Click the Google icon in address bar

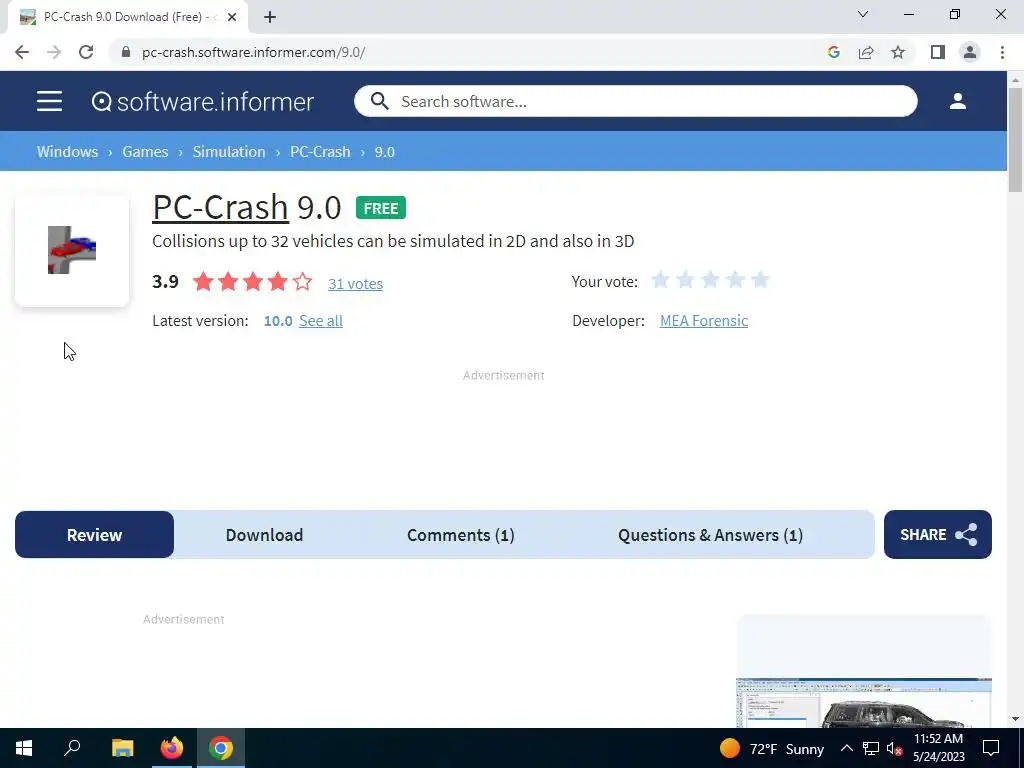point(833,52)
